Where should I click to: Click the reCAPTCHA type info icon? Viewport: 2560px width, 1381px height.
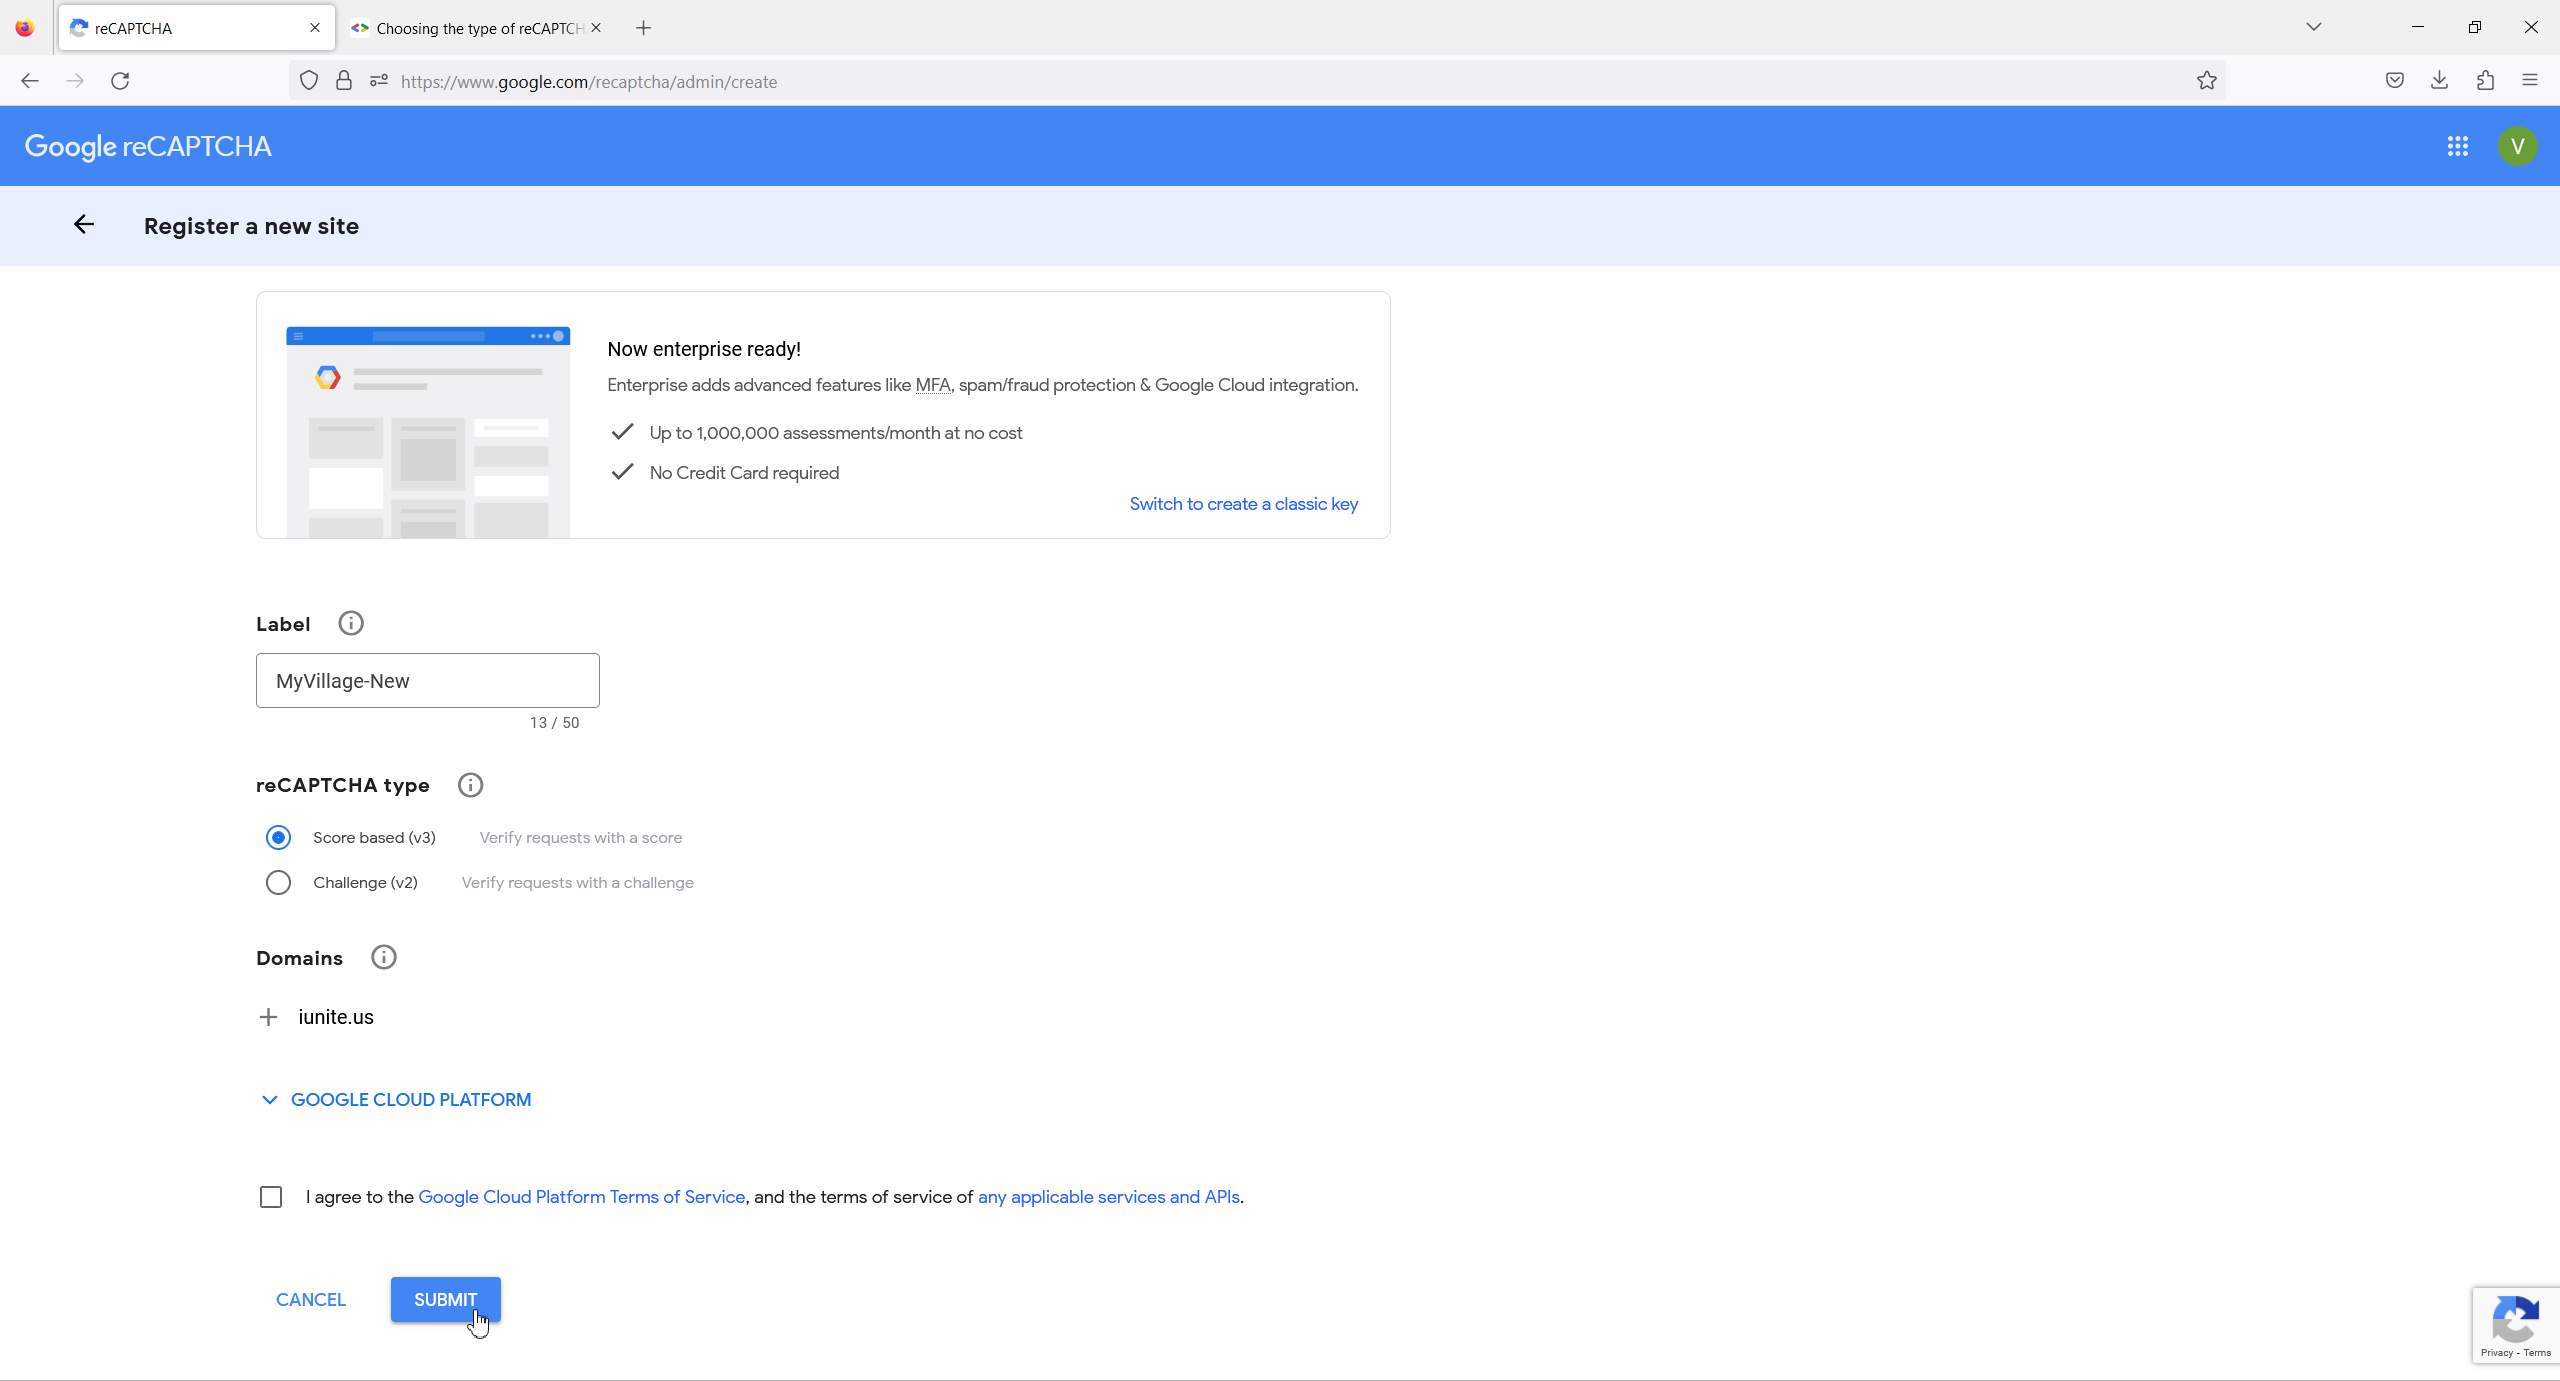click(x=470, y=785)
